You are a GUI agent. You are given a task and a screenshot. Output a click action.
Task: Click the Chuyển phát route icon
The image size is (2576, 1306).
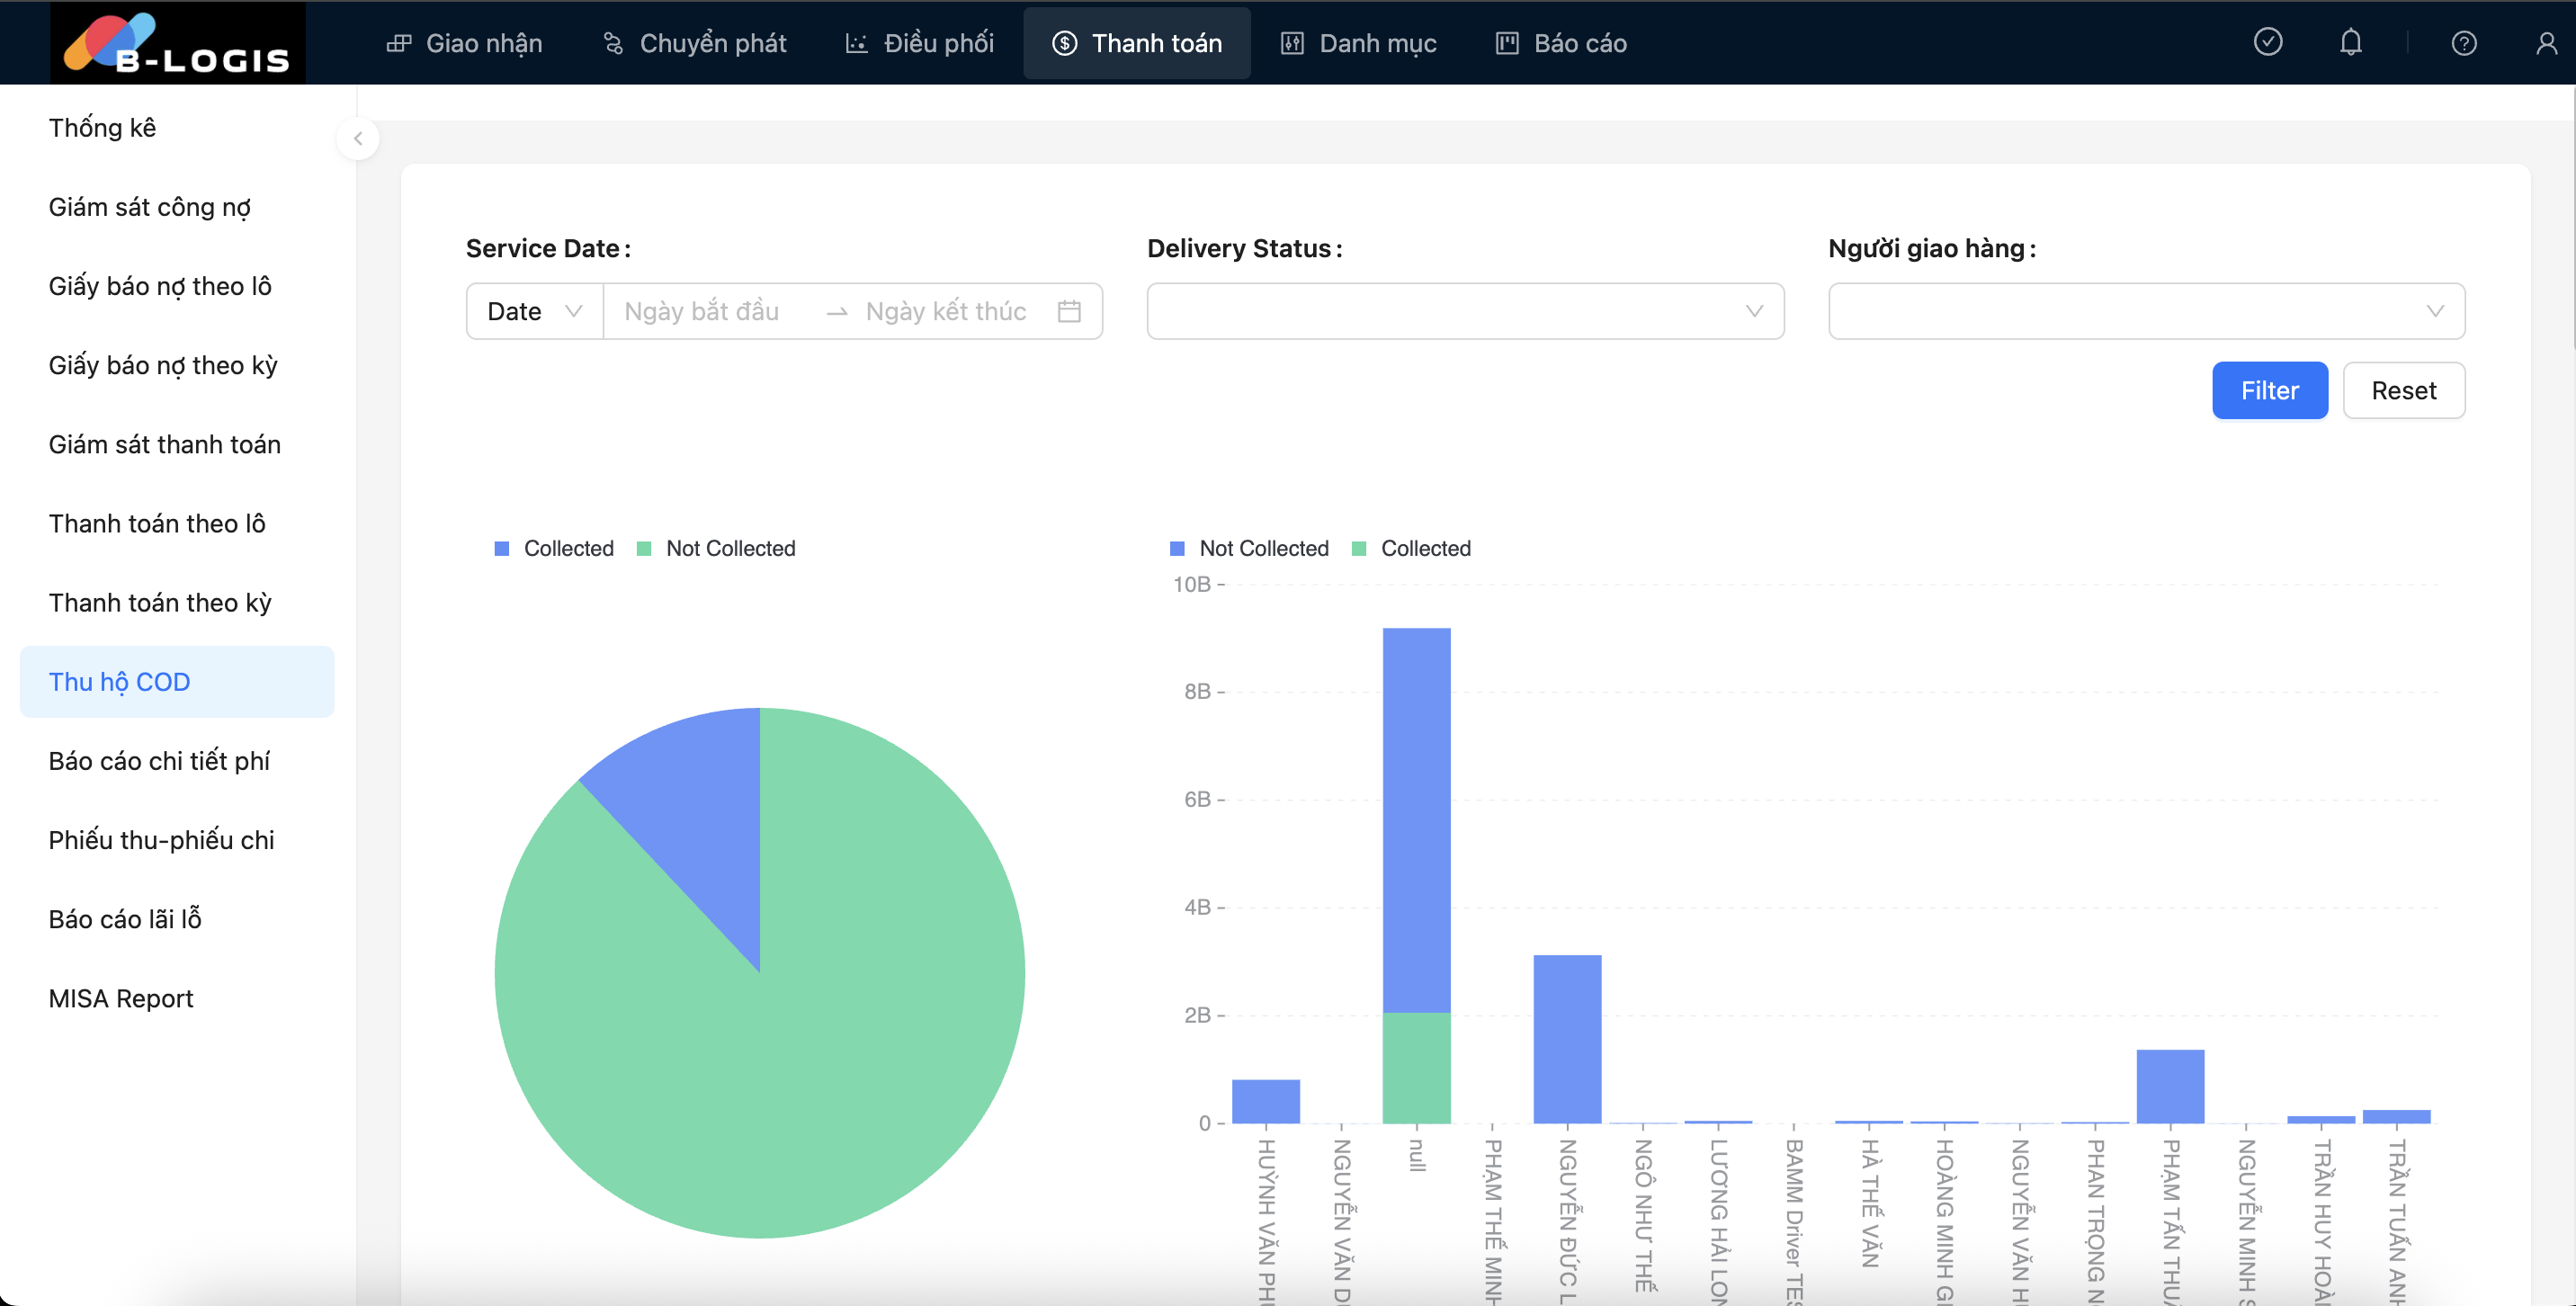(x=613, y=43)
